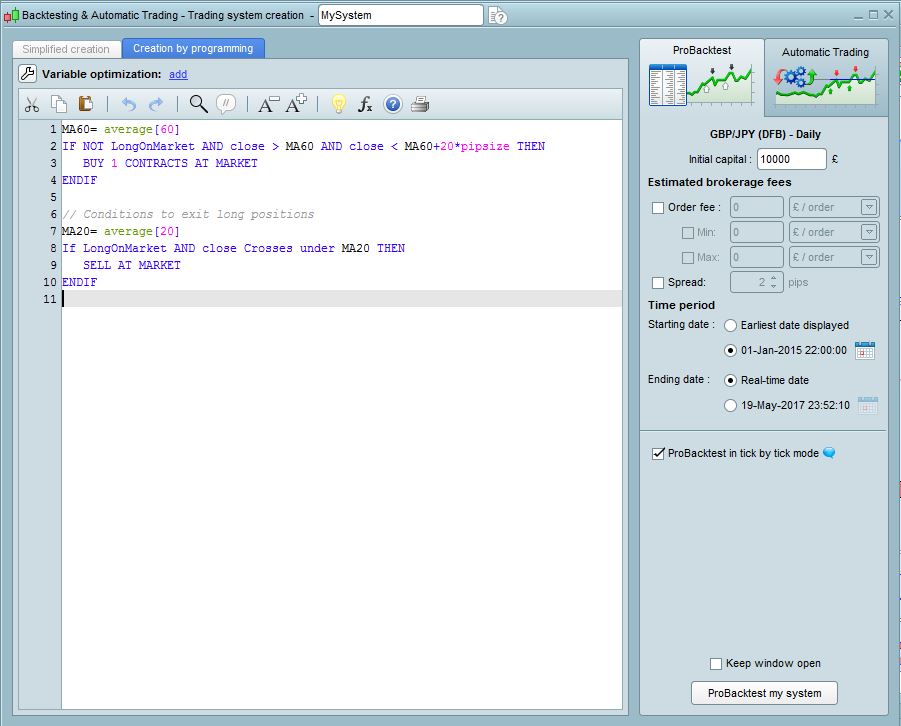Click the Variable optimization add link
Viewport: 901px width, 726px height.
click(178, 74)
